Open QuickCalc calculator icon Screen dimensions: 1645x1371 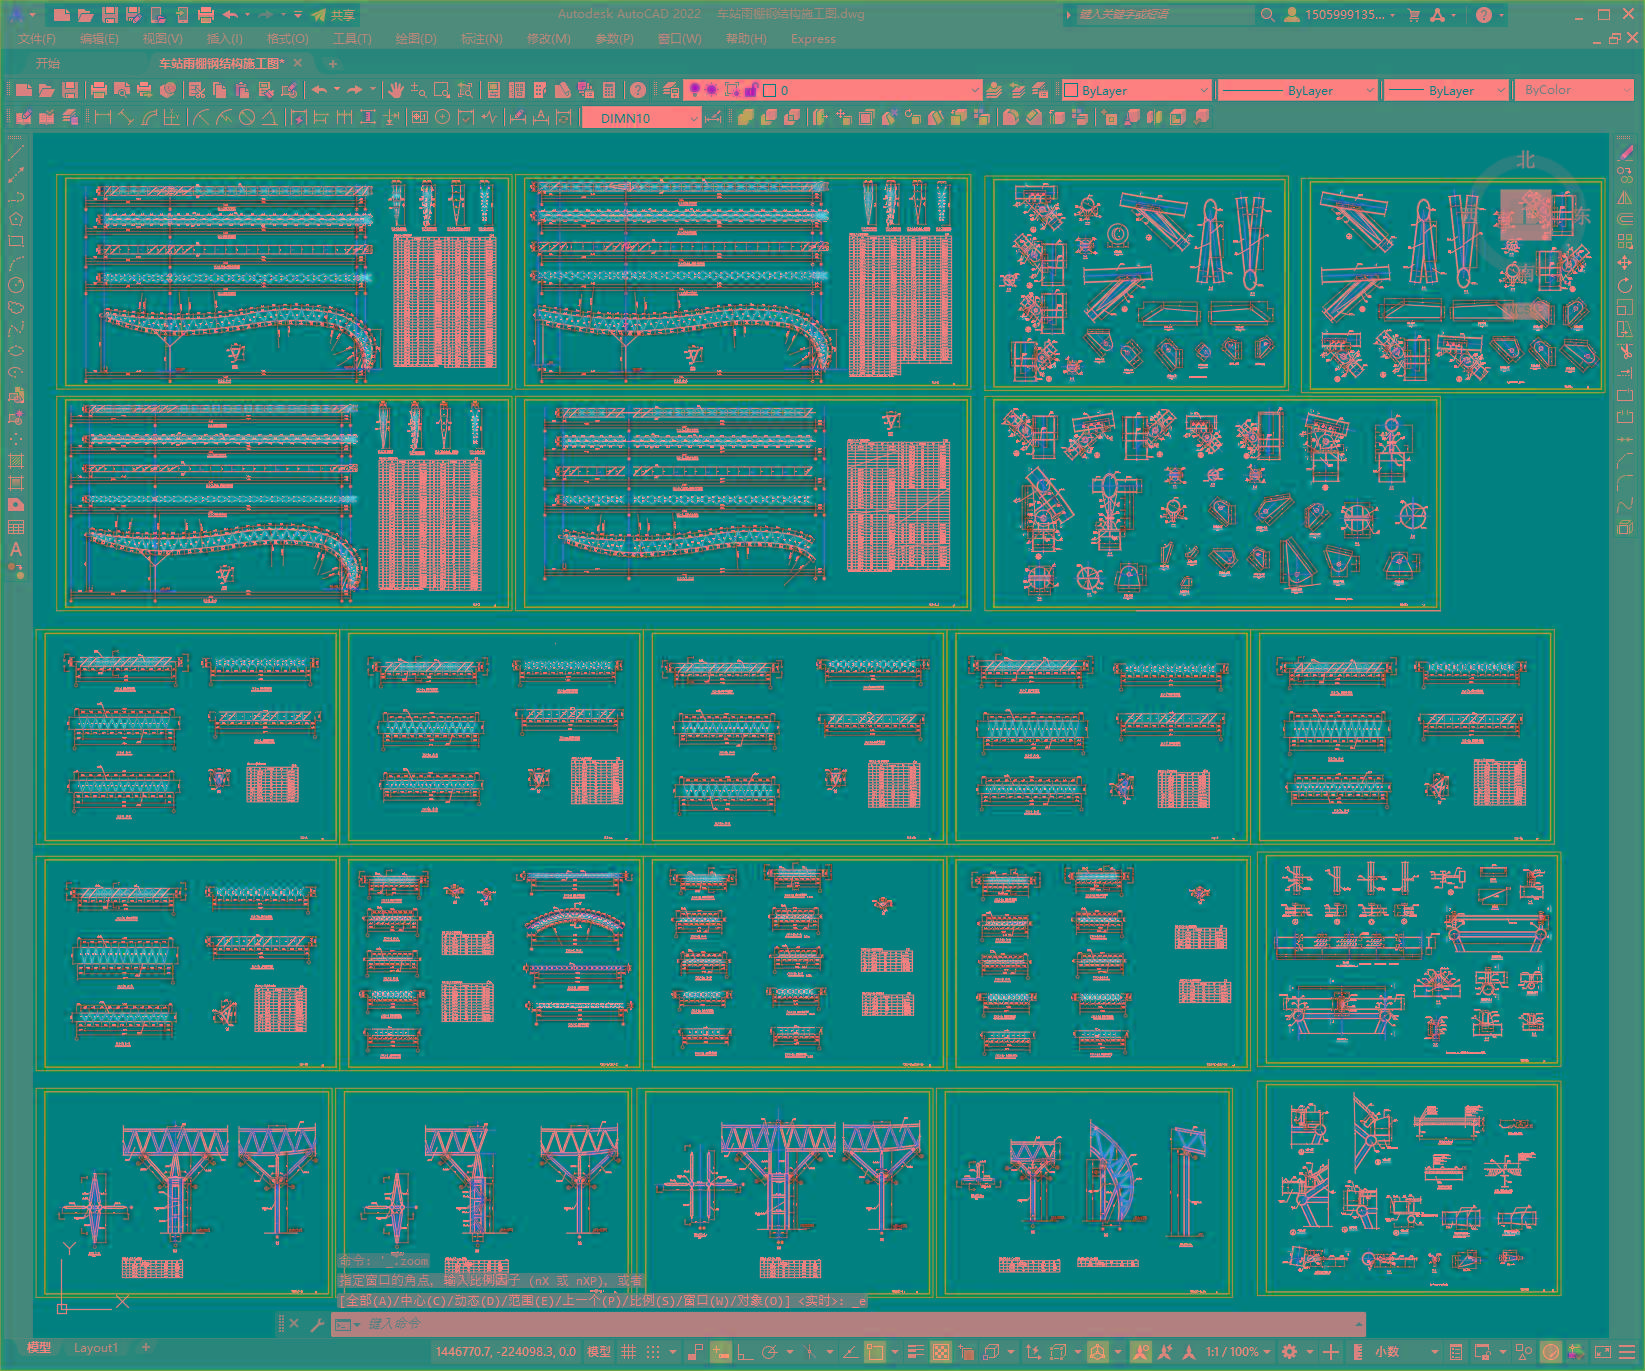pos(609,90)
